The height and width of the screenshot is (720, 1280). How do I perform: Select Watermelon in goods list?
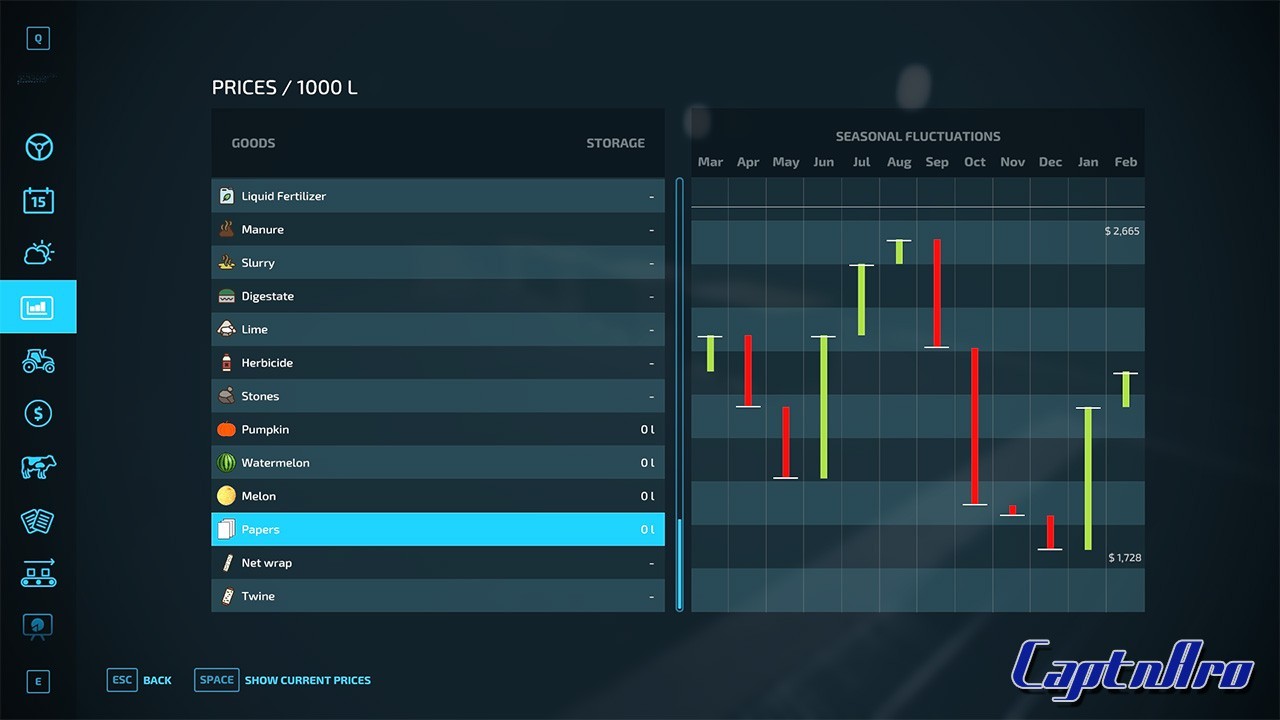click(x=438, y=463)
